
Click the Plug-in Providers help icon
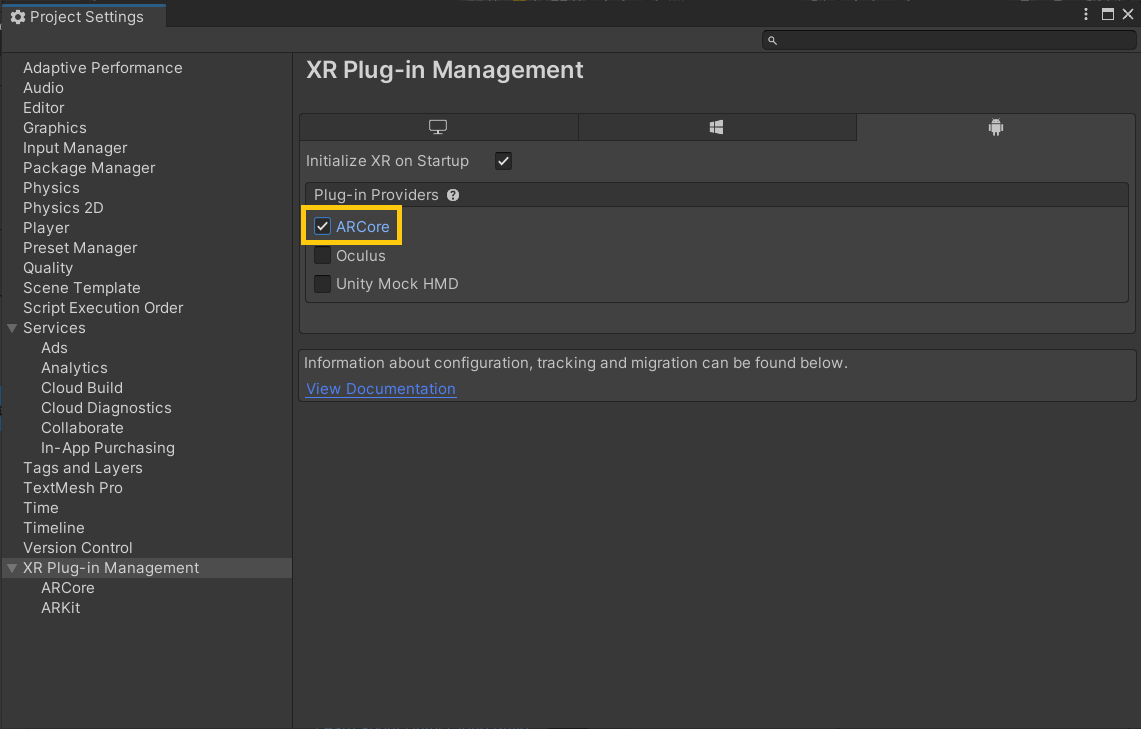point(453,195)
